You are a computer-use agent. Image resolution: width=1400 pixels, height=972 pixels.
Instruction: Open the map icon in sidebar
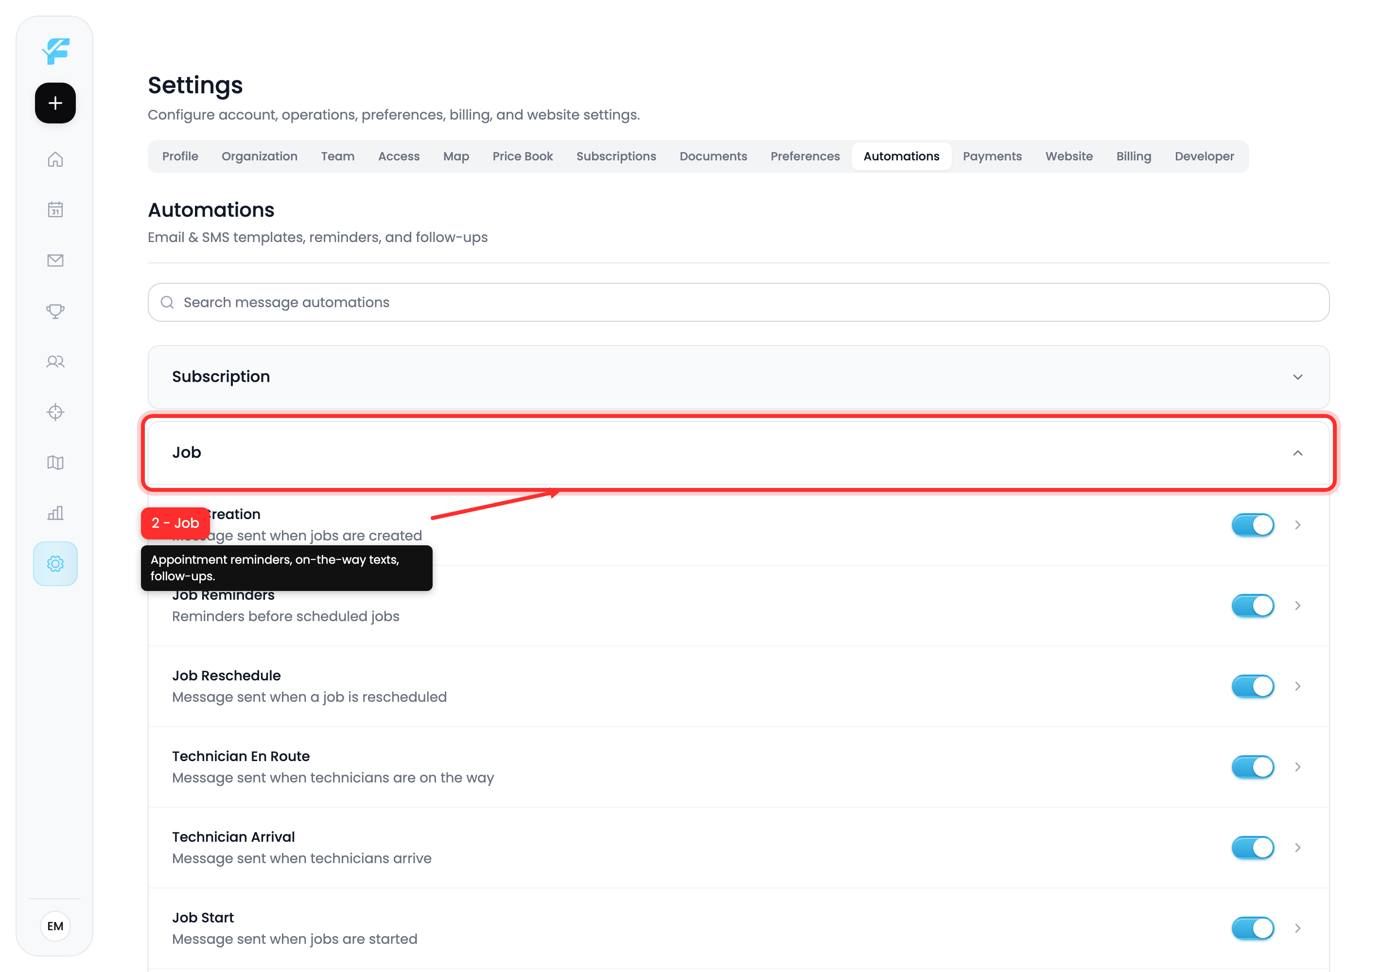pos(55,463)
